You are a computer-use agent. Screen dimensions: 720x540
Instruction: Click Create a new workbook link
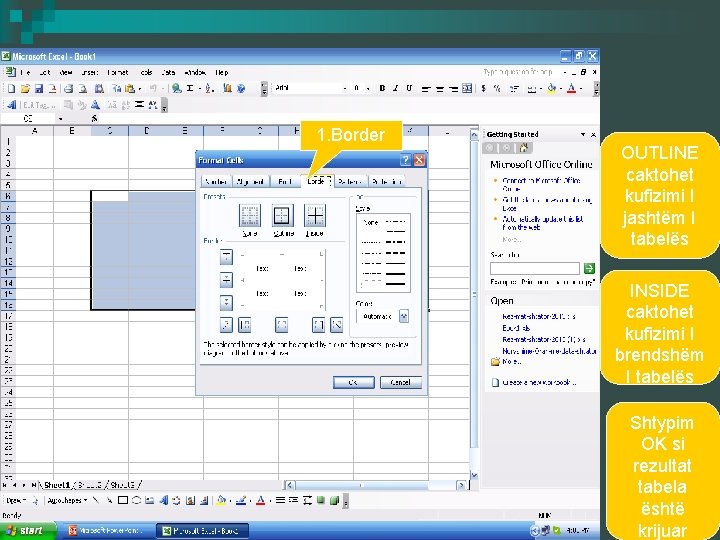(x=539, y=382)
